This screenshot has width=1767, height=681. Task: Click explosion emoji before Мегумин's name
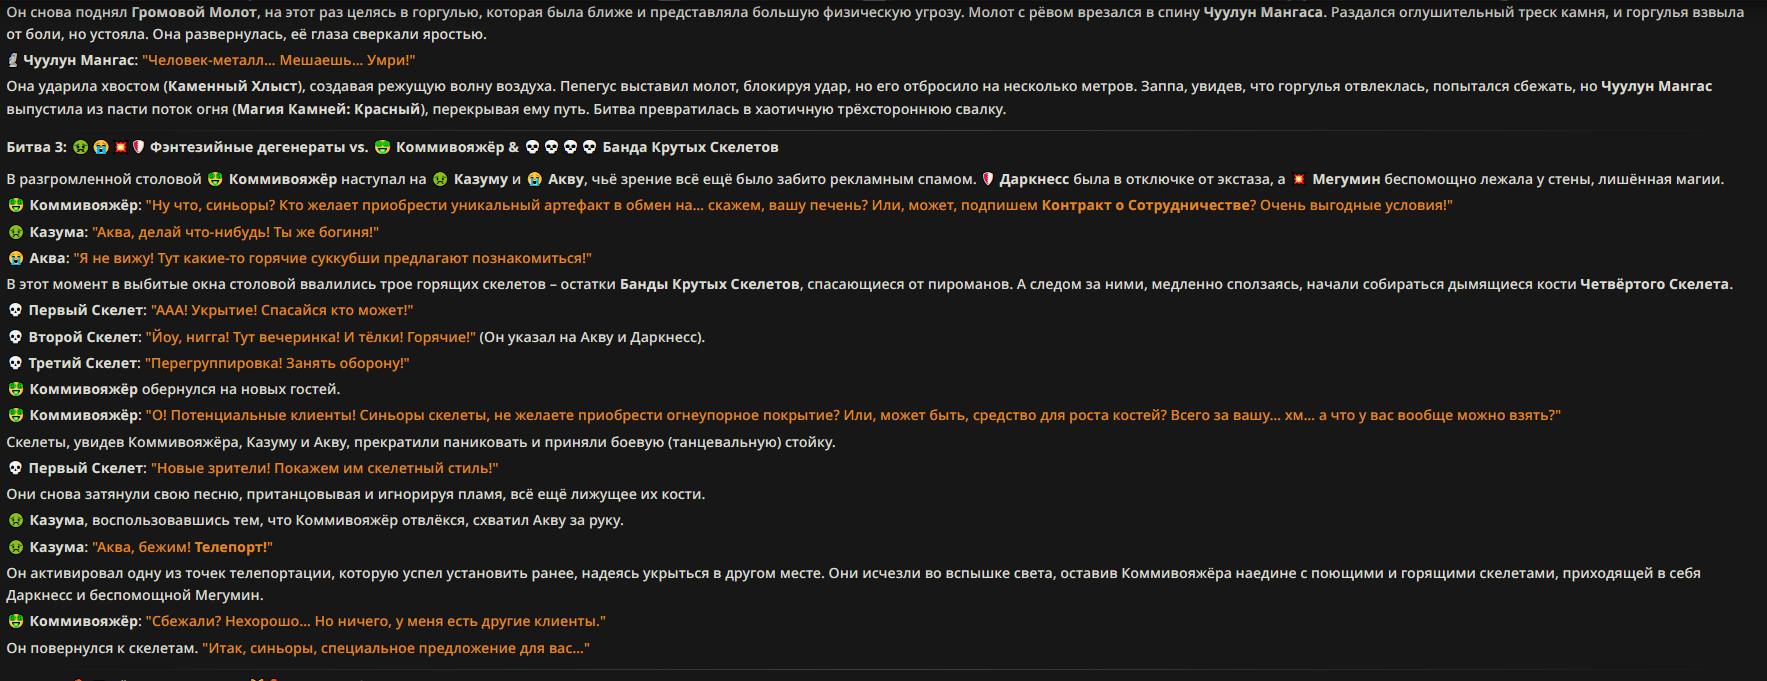[x=1299, y=179]
